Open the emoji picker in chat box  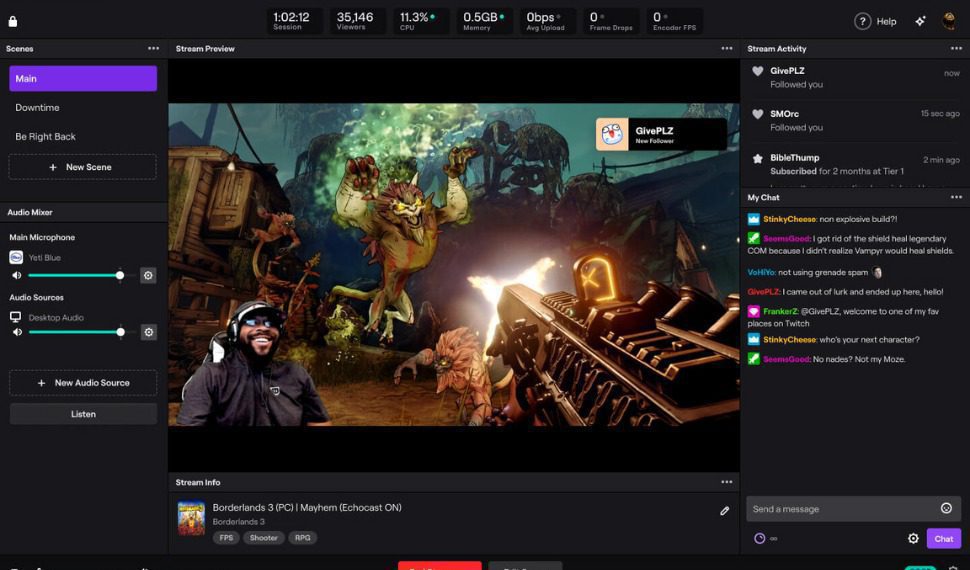(946, 509)
